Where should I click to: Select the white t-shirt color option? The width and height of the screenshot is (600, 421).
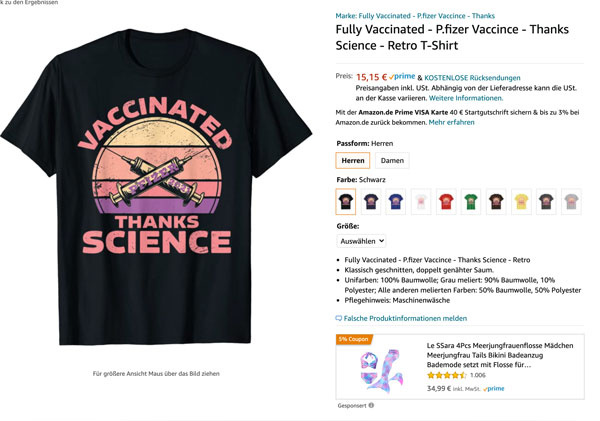point(421,202)
